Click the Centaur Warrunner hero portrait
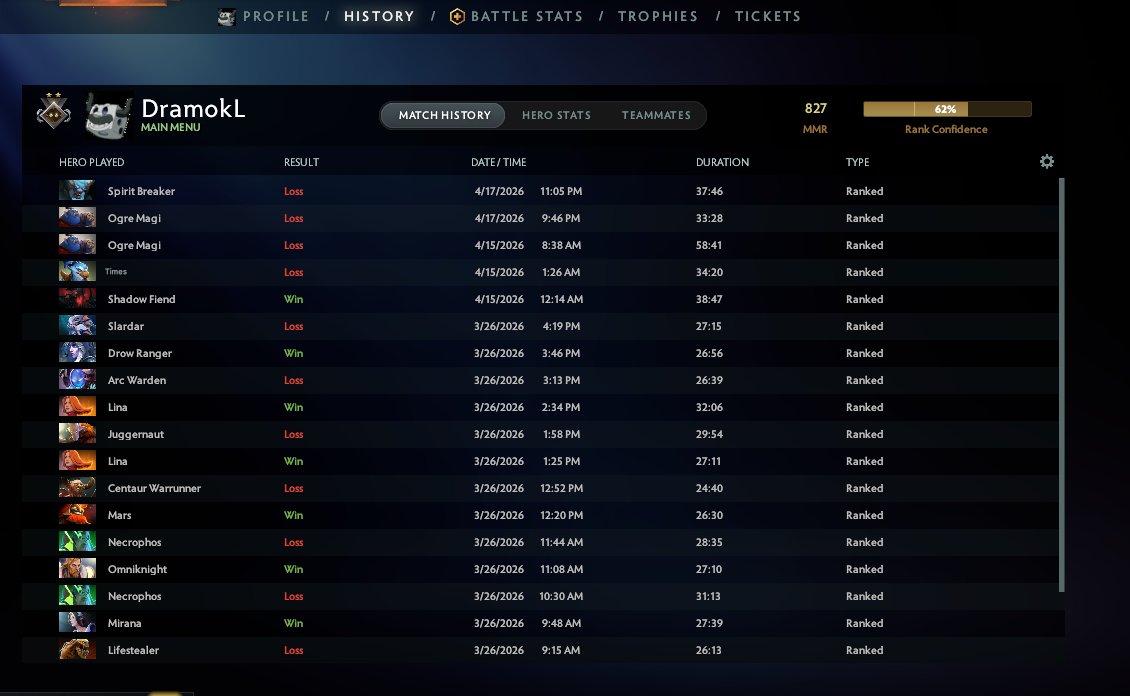 (77, 488)
